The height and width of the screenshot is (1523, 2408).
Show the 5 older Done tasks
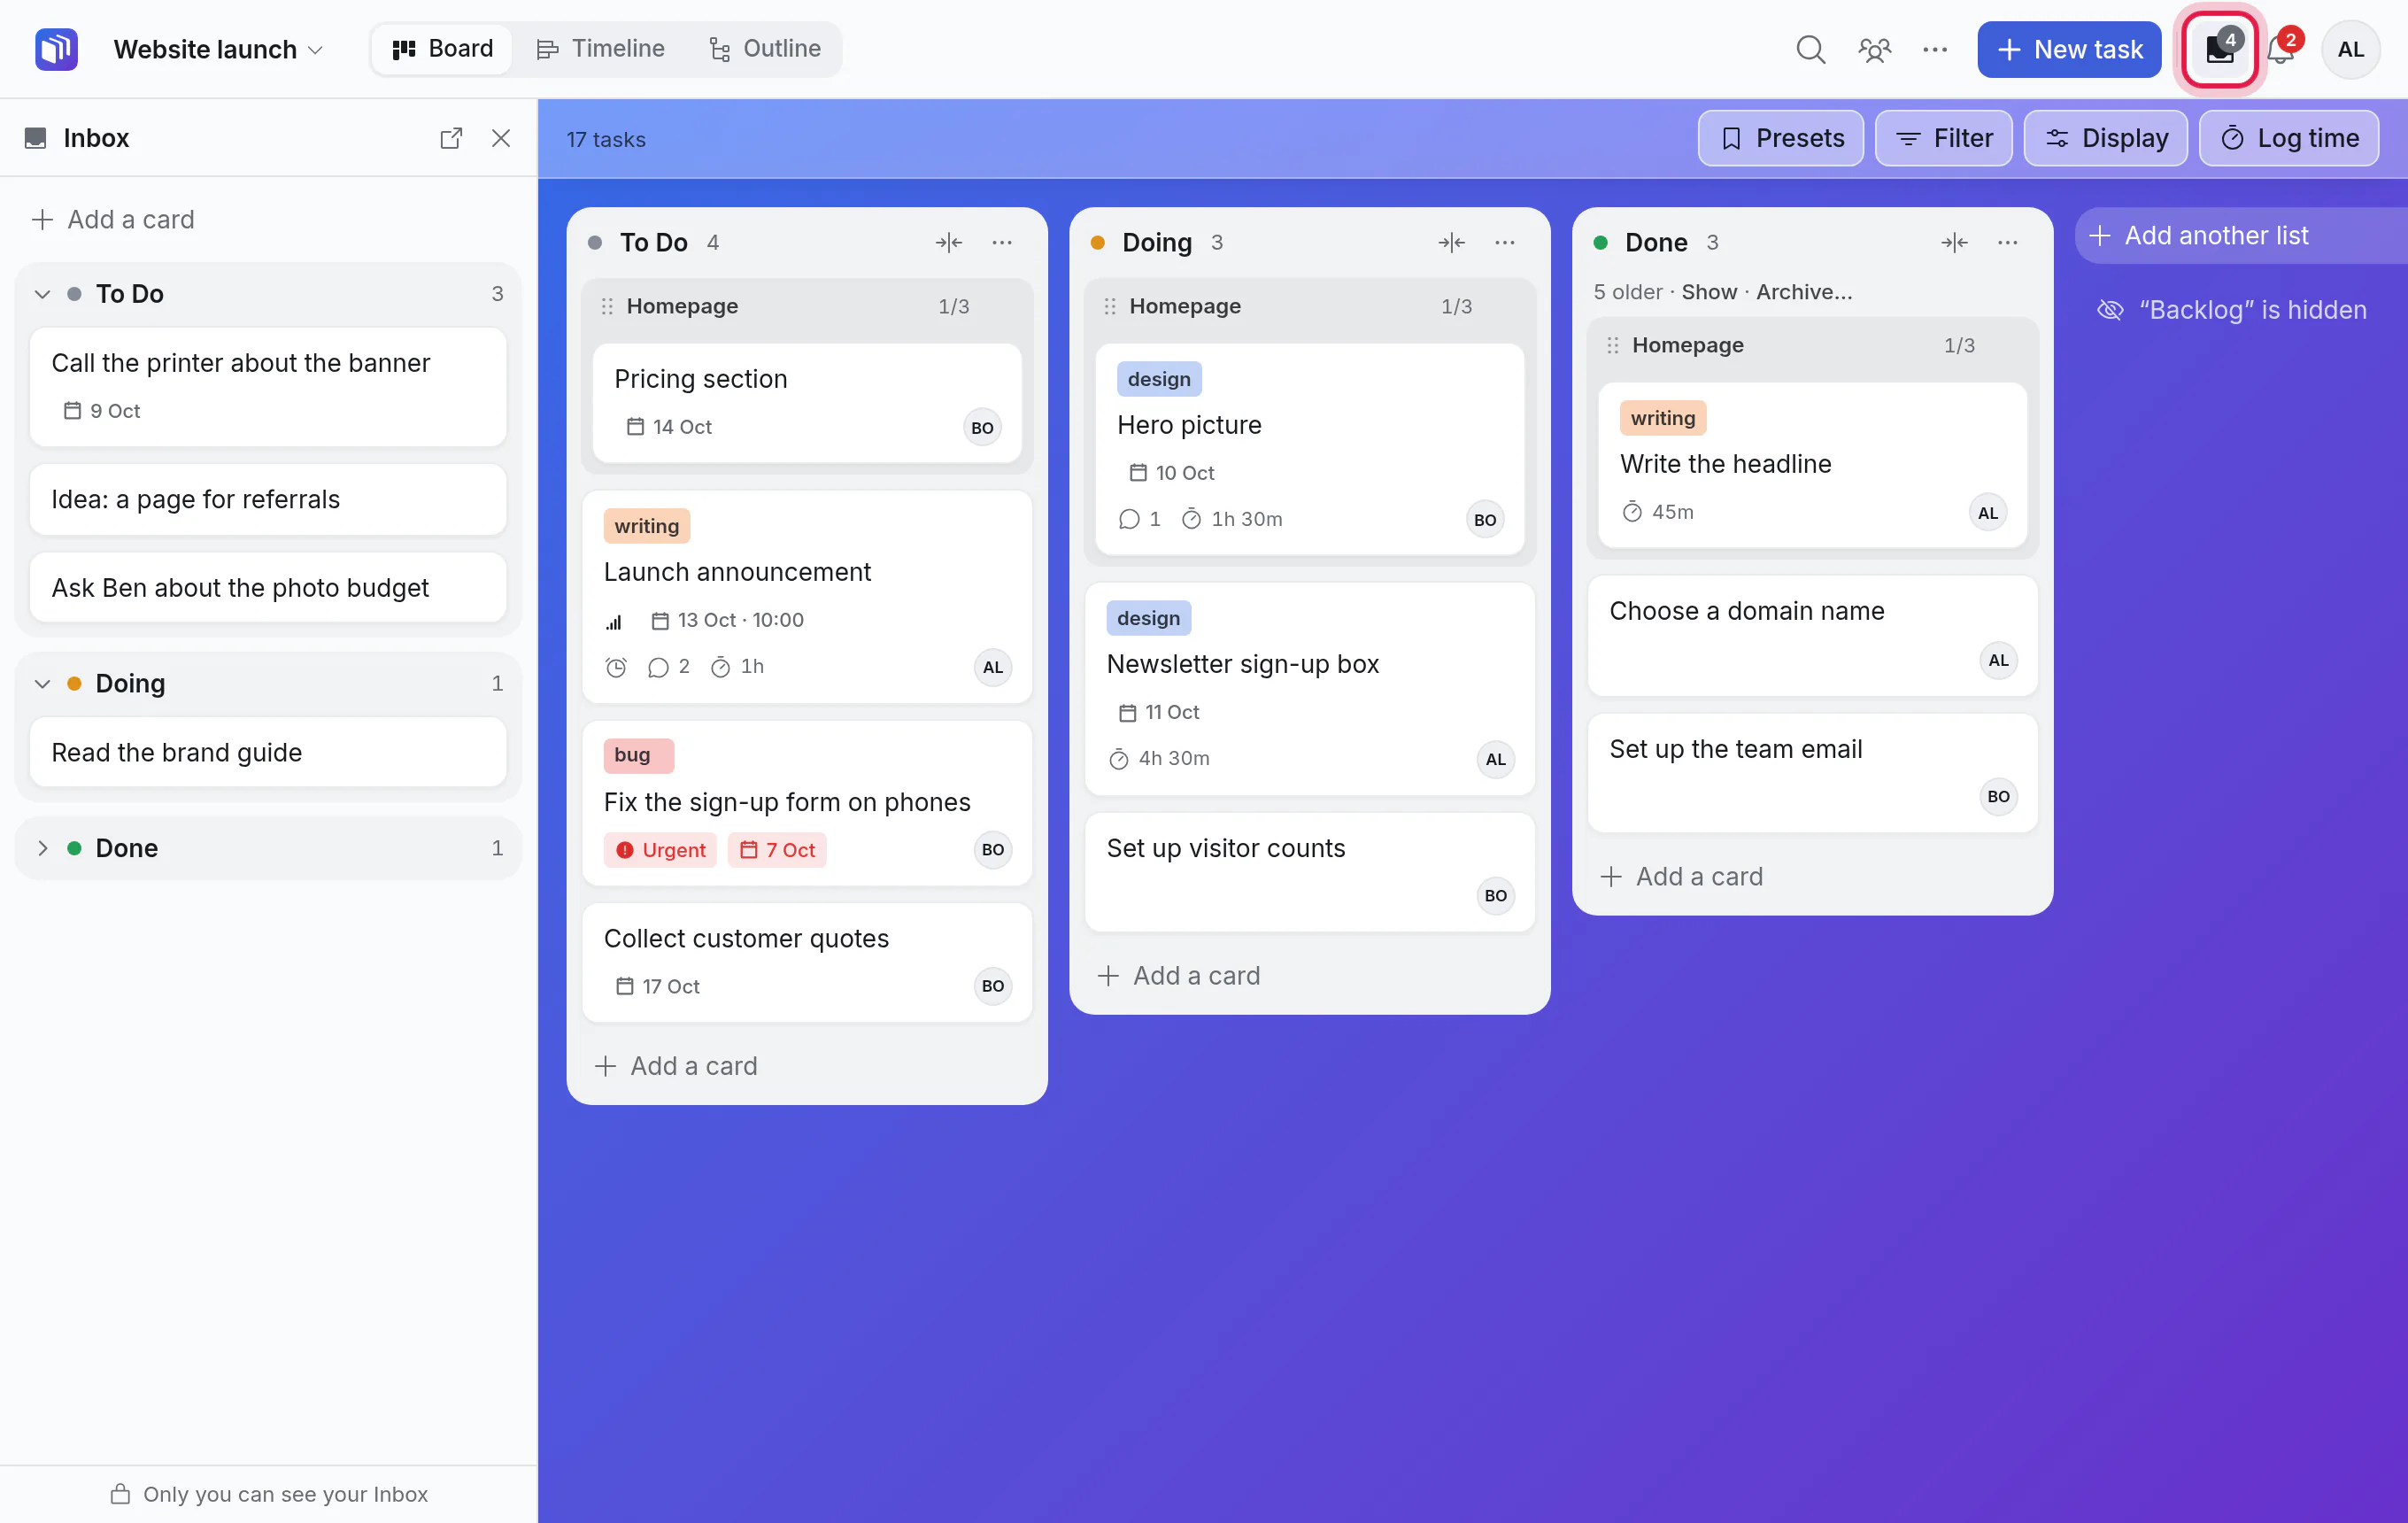[x=1709, y=292]
